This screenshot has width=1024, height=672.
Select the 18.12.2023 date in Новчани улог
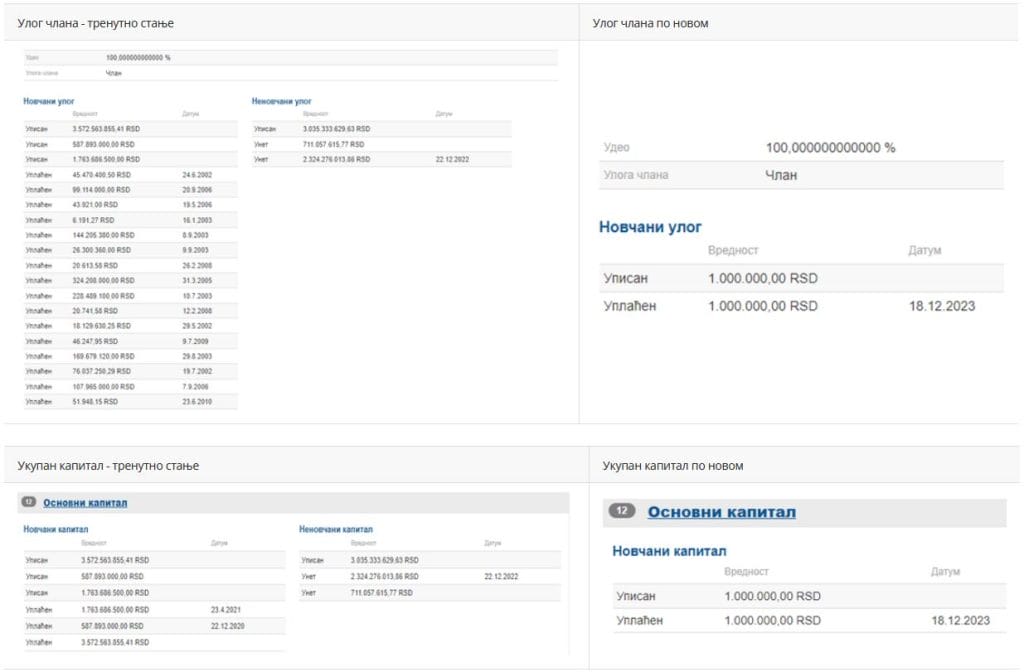(x=941, y=306)
